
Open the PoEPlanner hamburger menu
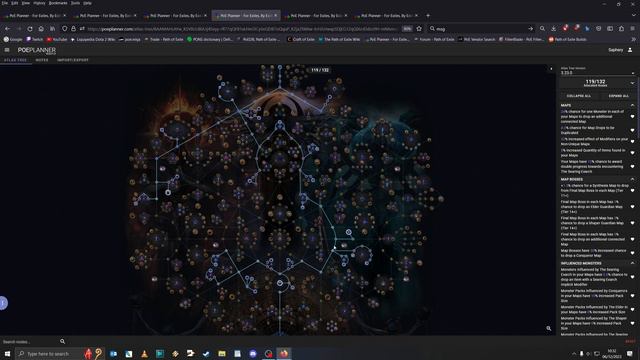pos(7,50)
